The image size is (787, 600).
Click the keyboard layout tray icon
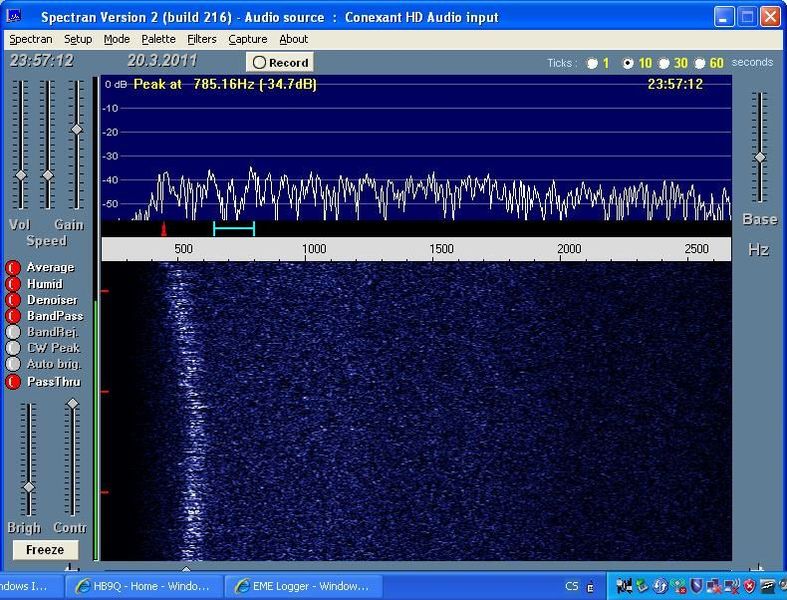pos(591,586)
